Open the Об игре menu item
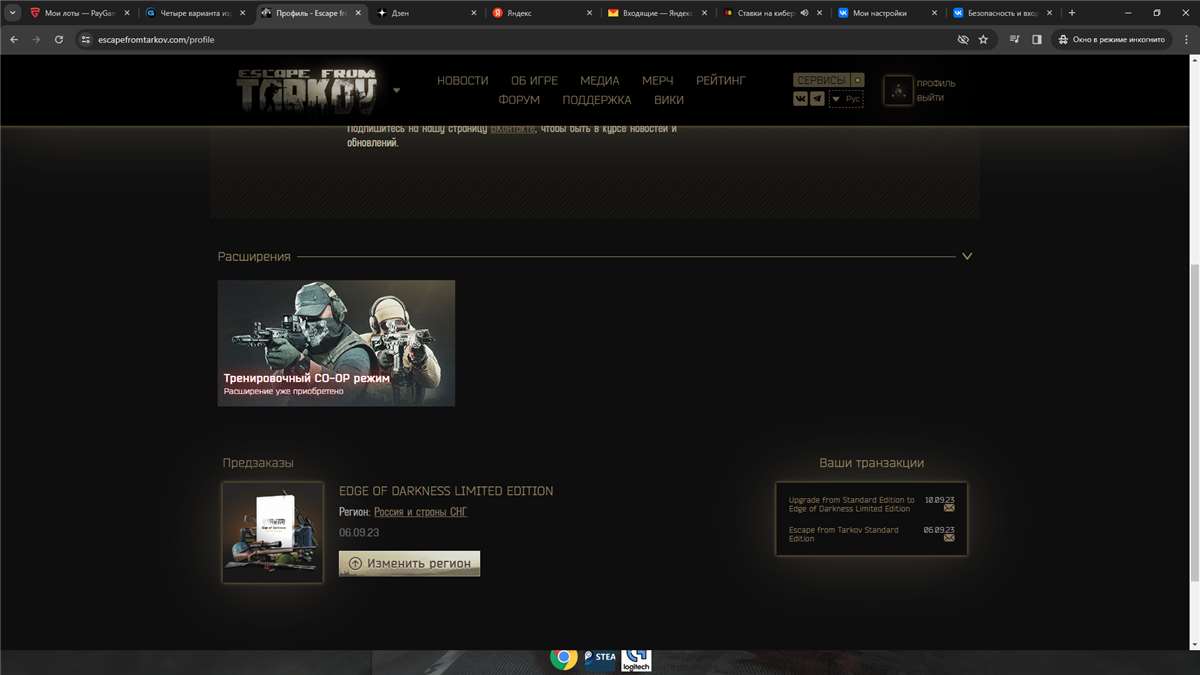 534,80
